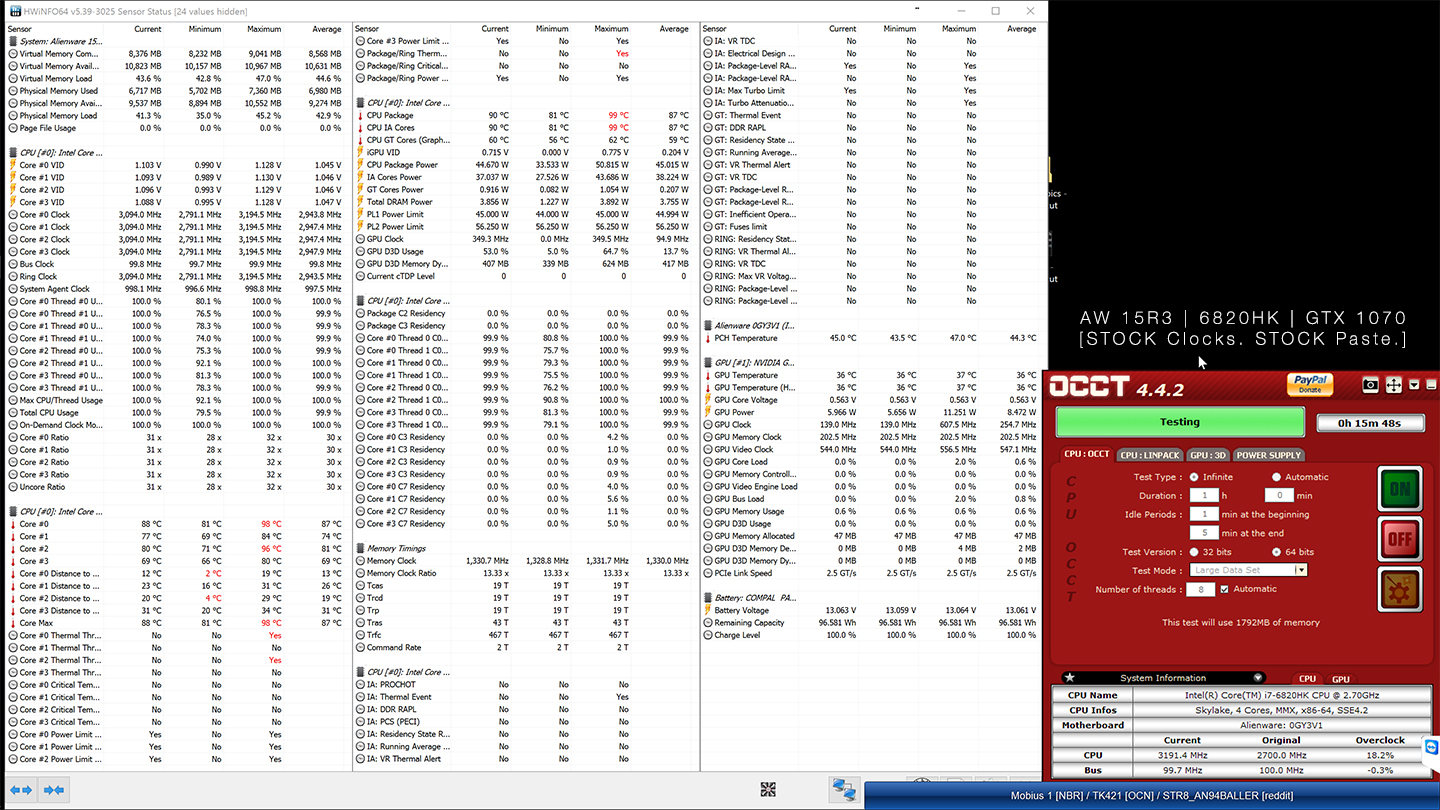Select the Infinite test type
Image resolution: width=1440 pixels, height=810 pixels.
1194,477
